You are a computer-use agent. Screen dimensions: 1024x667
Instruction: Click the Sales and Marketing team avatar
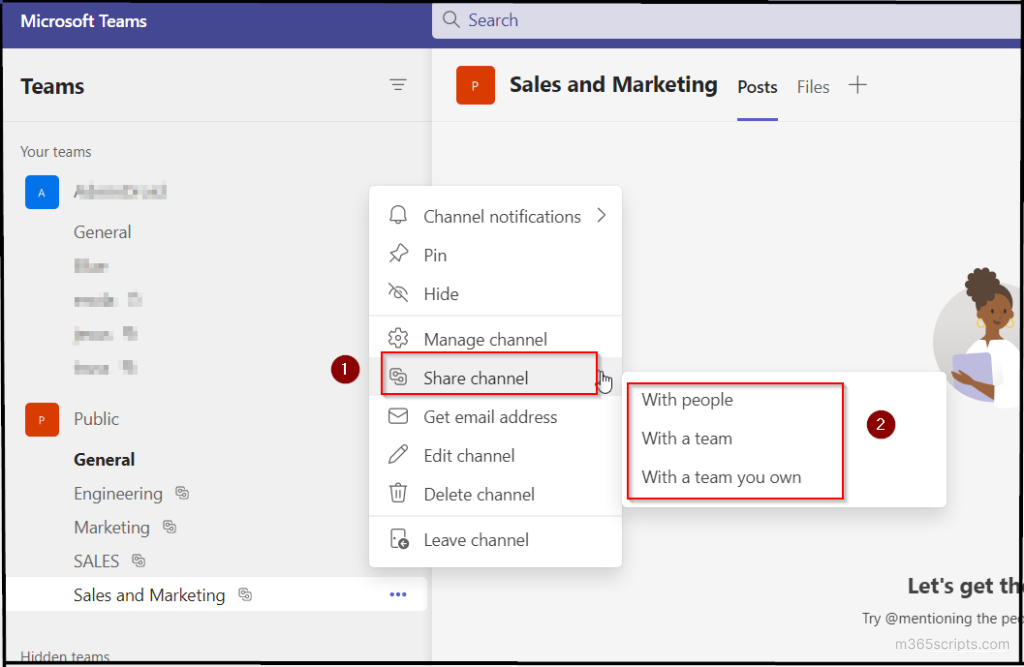point(475,85)
